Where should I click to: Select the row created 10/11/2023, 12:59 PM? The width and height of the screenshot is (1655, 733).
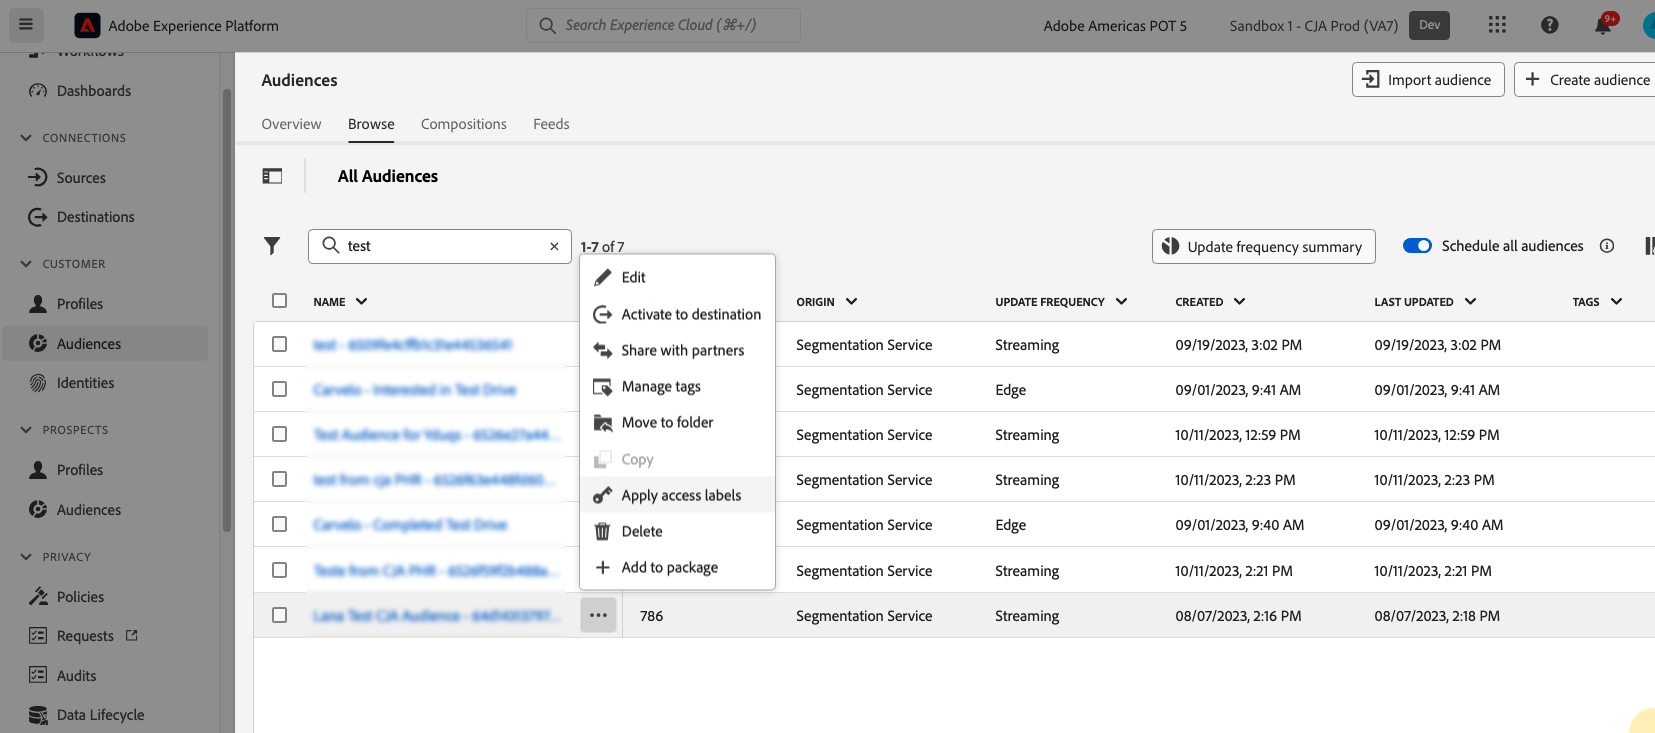point(279,434)
